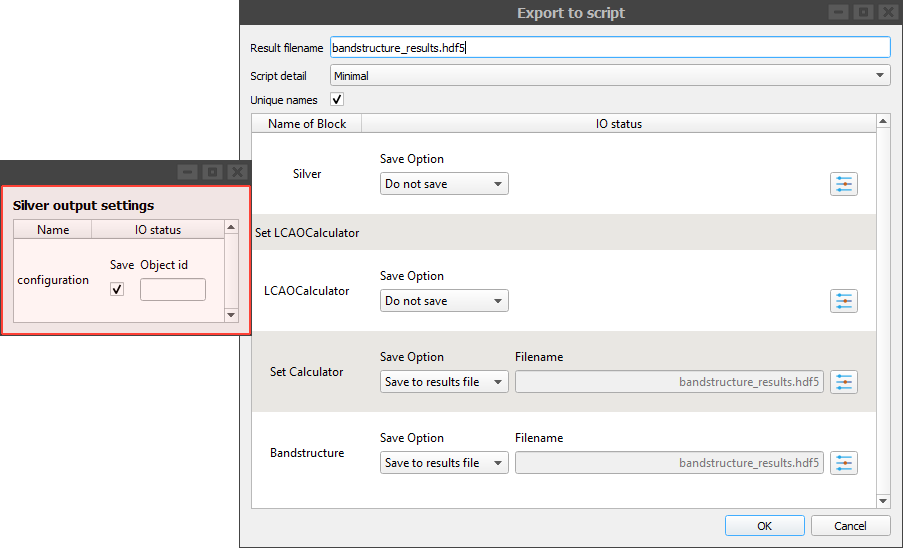Minimize the Silver output settings window
Screen dimensions: 903x548
coord(187,172)
